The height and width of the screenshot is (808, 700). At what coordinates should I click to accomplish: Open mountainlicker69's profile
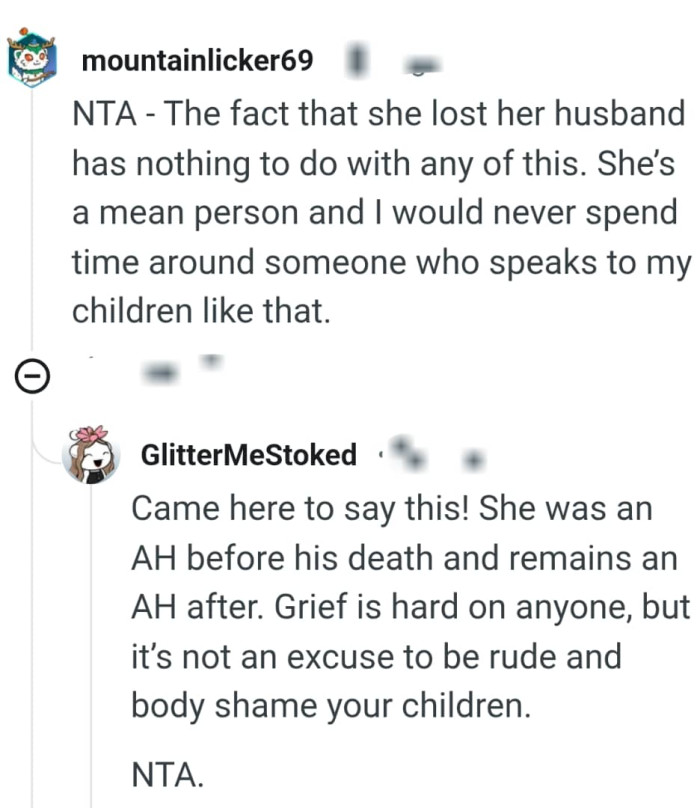coord(198,60)
